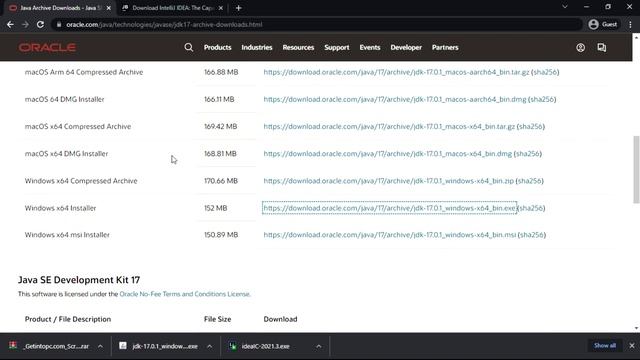The width and height of the screenshot is (640, 360).
Task: Select the Windows x64 msi Installer label
Action: tap(67, 235)
